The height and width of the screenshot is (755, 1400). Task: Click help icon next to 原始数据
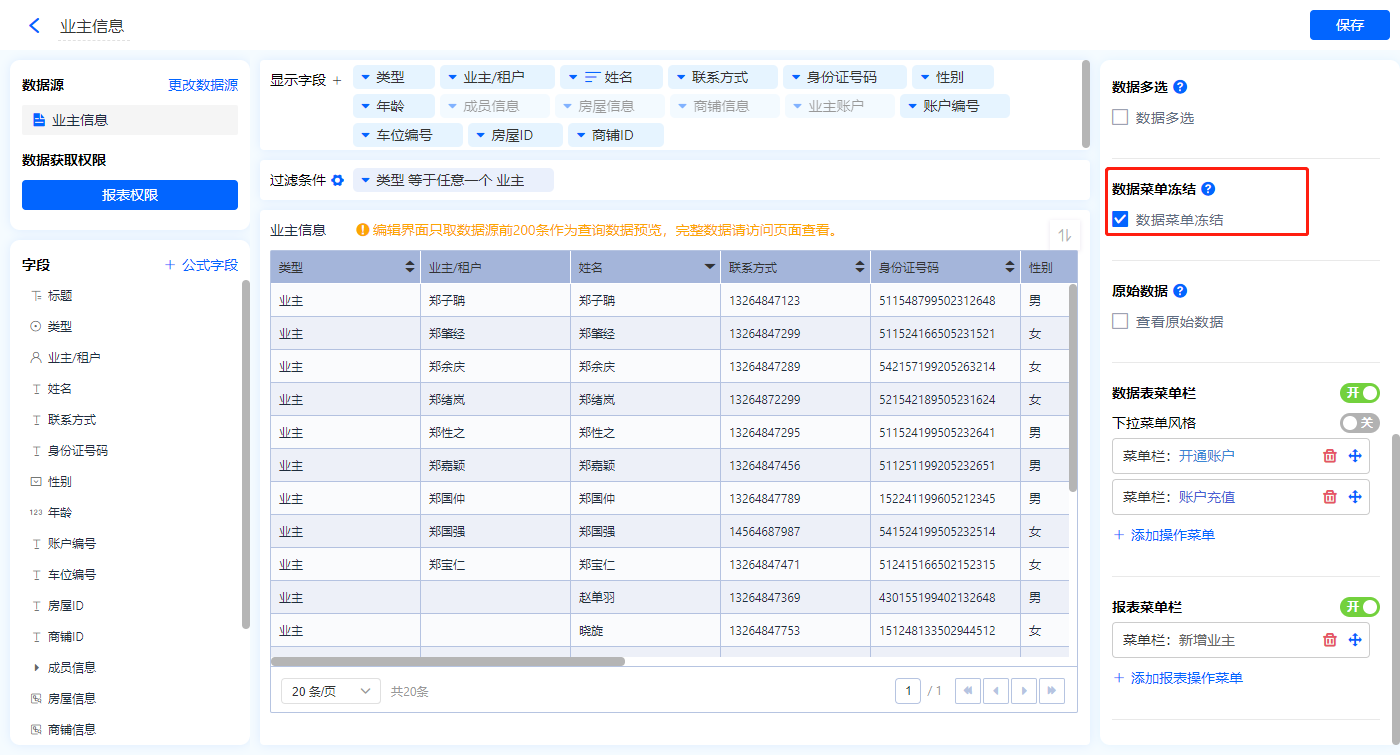[x=1180, y=291]
